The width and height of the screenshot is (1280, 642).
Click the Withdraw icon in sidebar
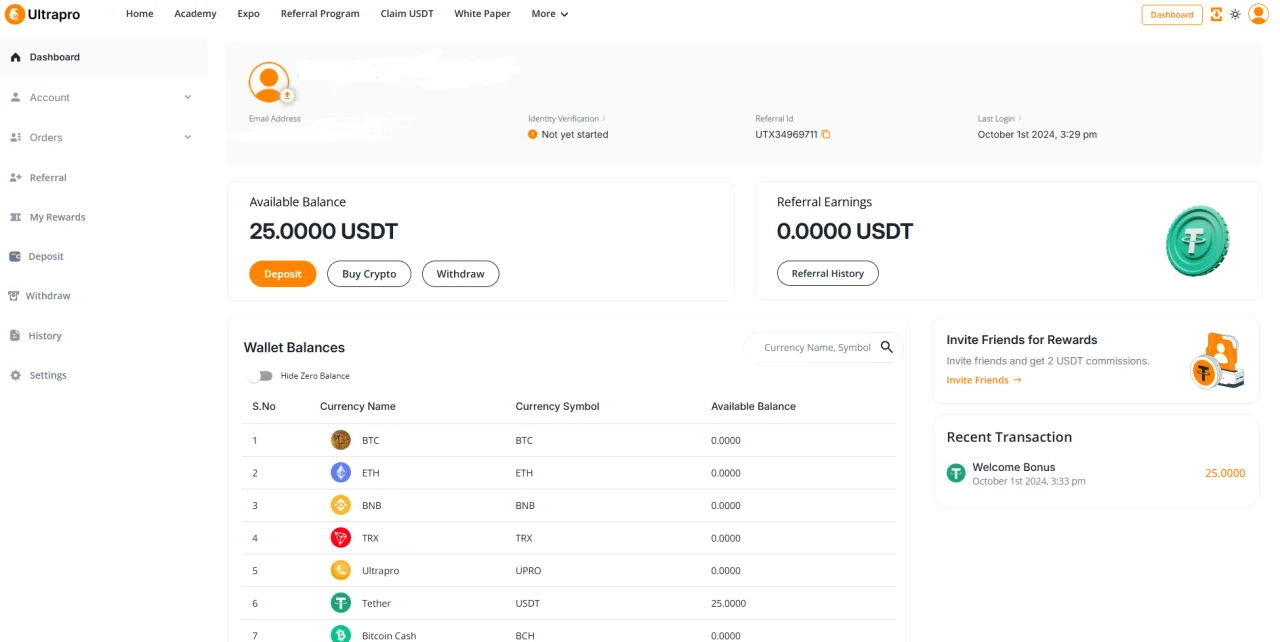pyautogui.click(x=14, y=296)
